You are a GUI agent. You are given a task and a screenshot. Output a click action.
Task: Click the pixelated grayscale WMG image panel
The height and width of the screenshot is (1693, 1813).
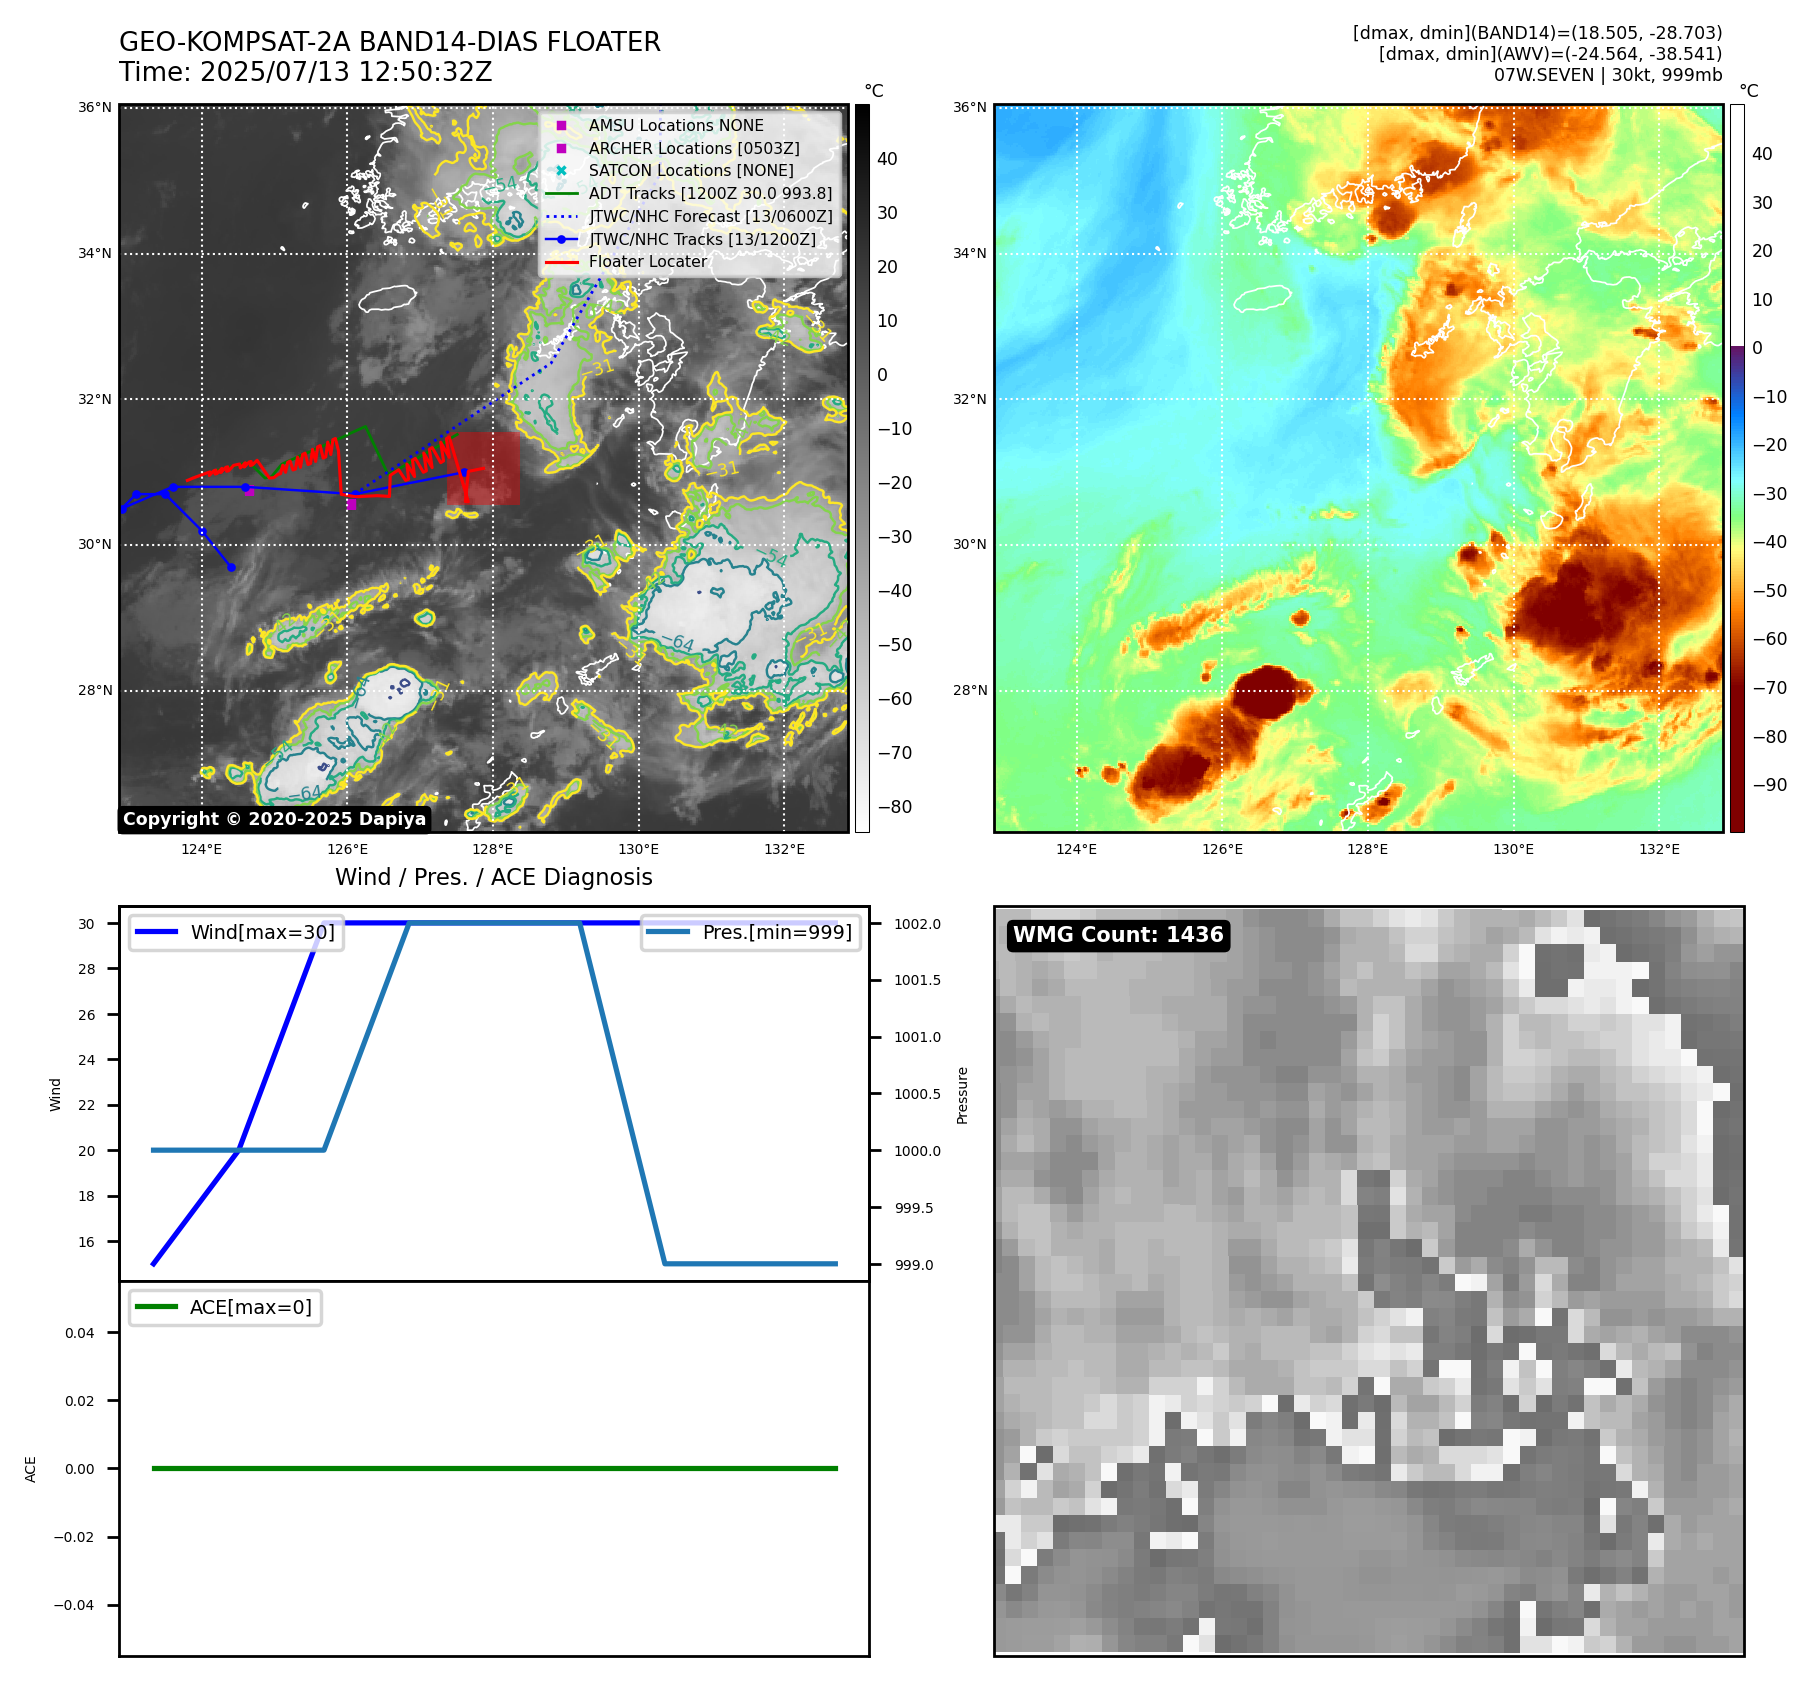tap(1369, 1281)
